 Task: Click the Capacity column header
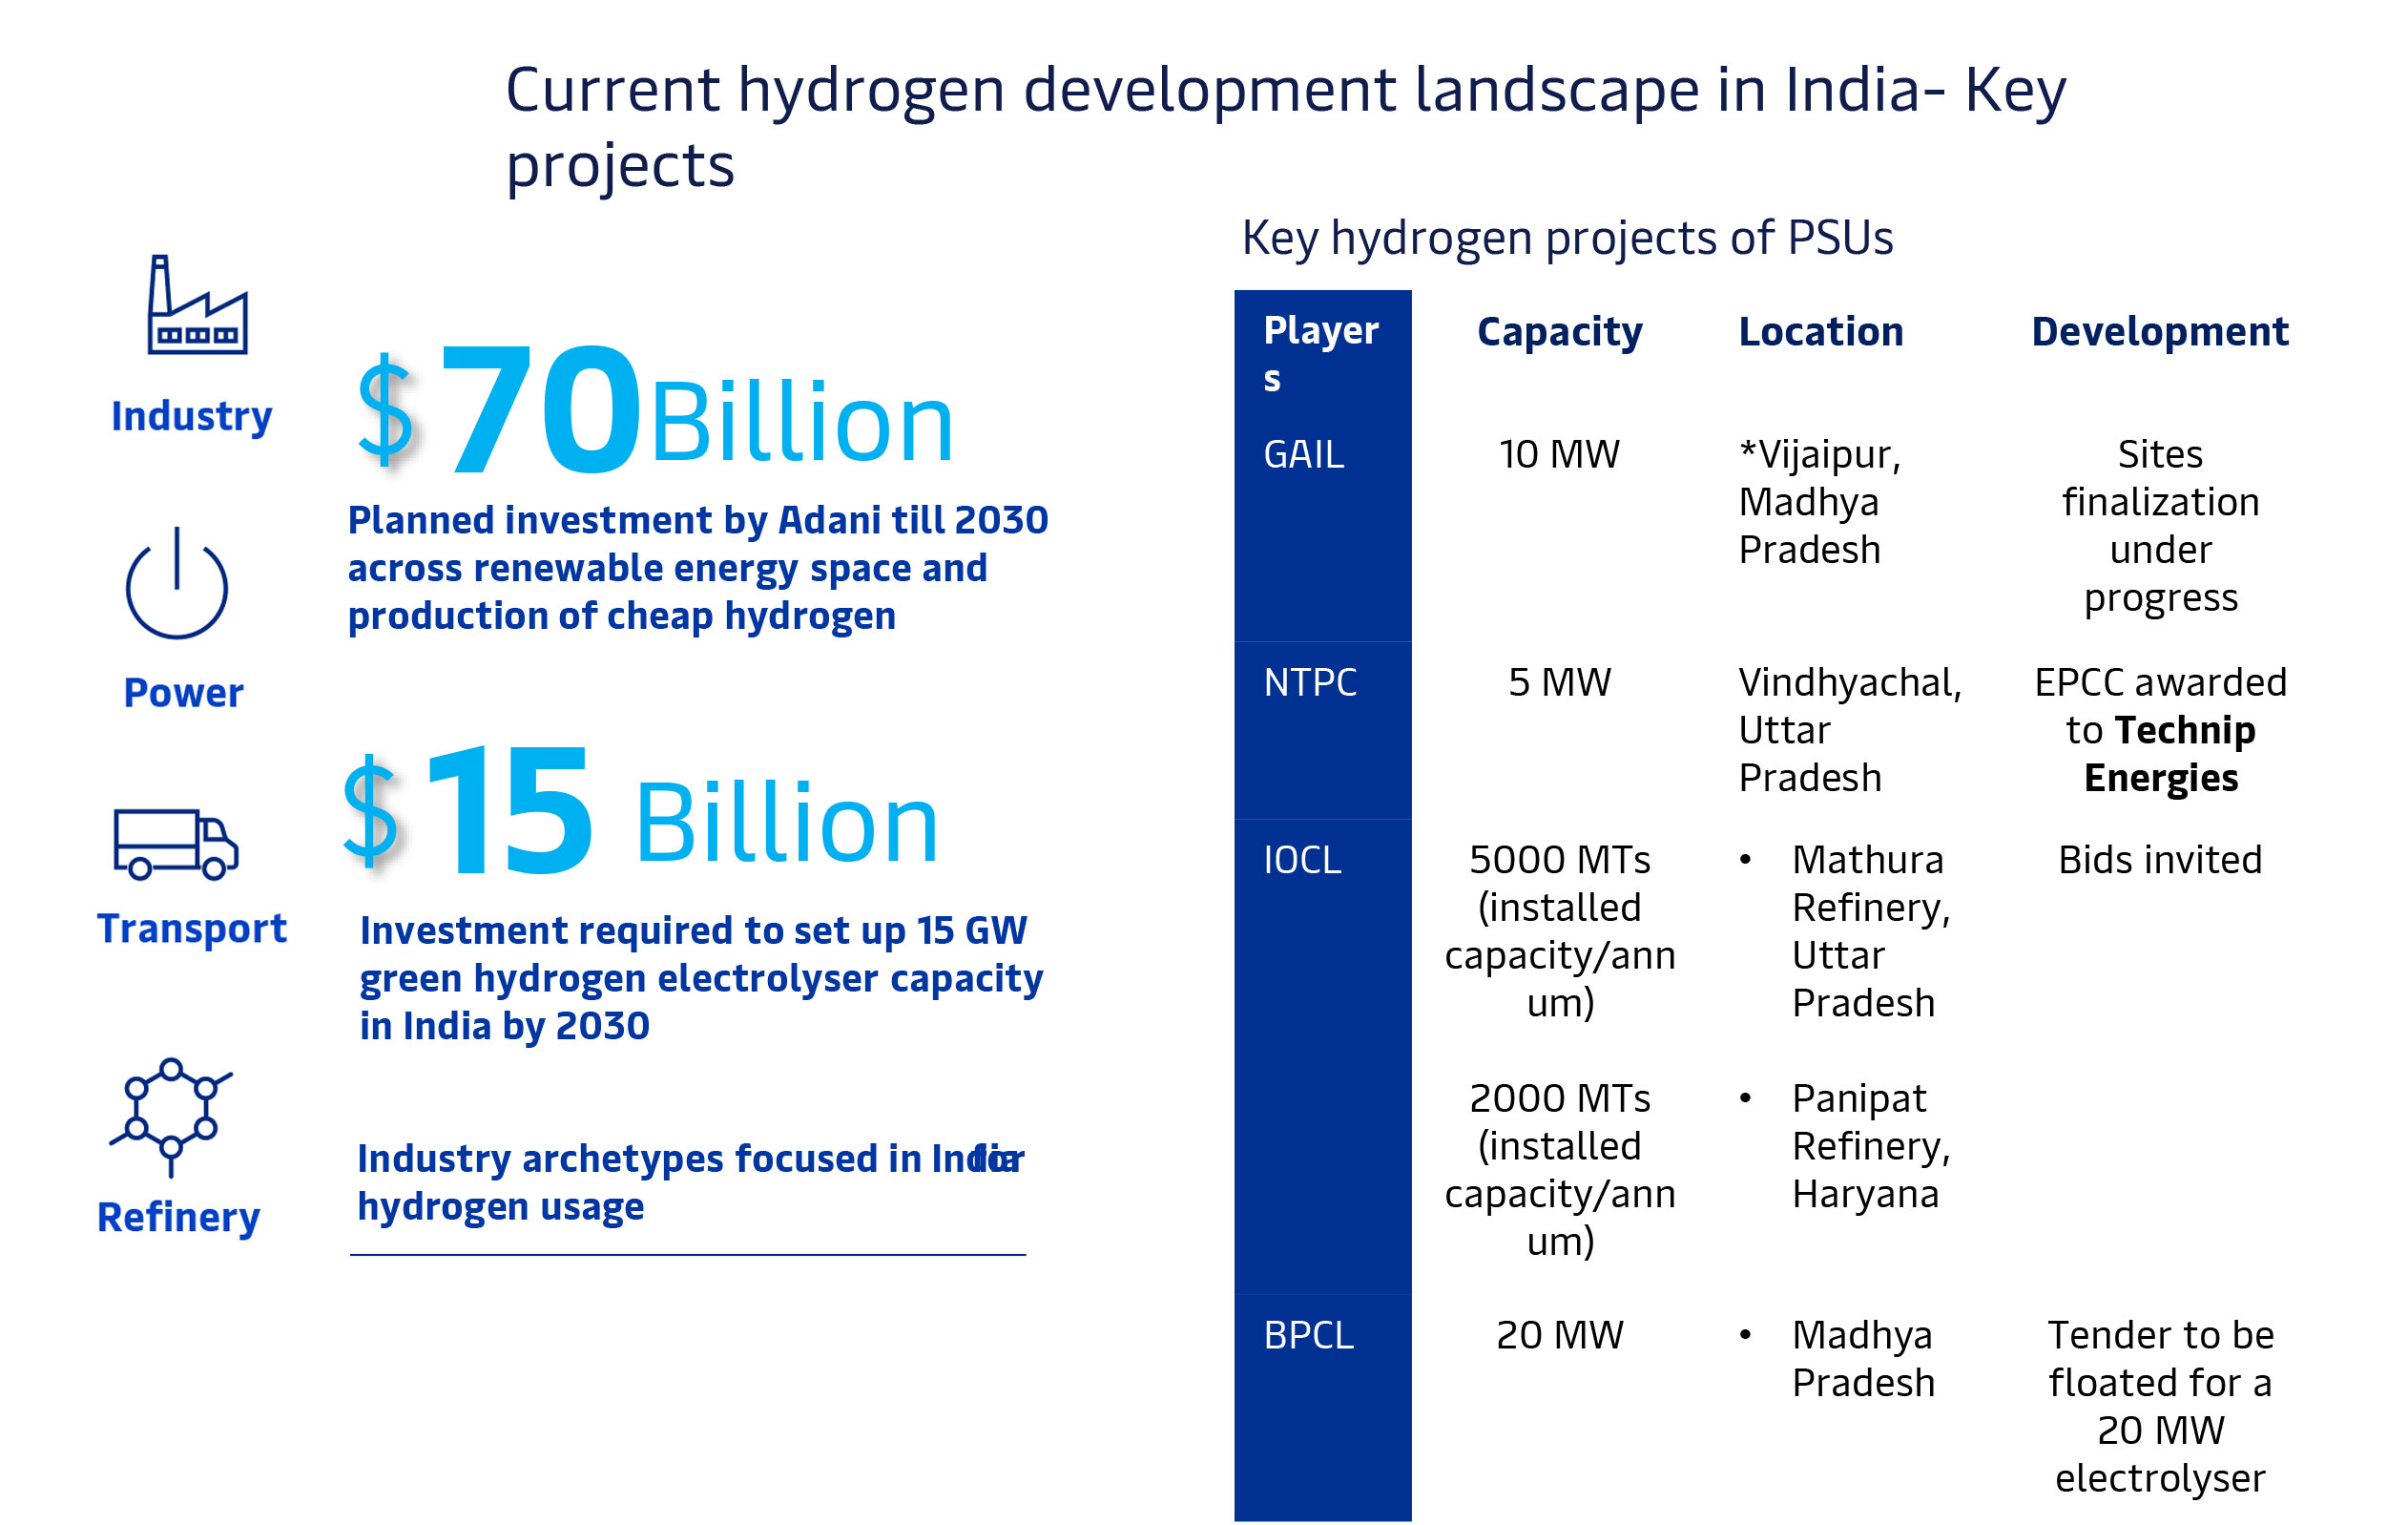[1560, 332]
